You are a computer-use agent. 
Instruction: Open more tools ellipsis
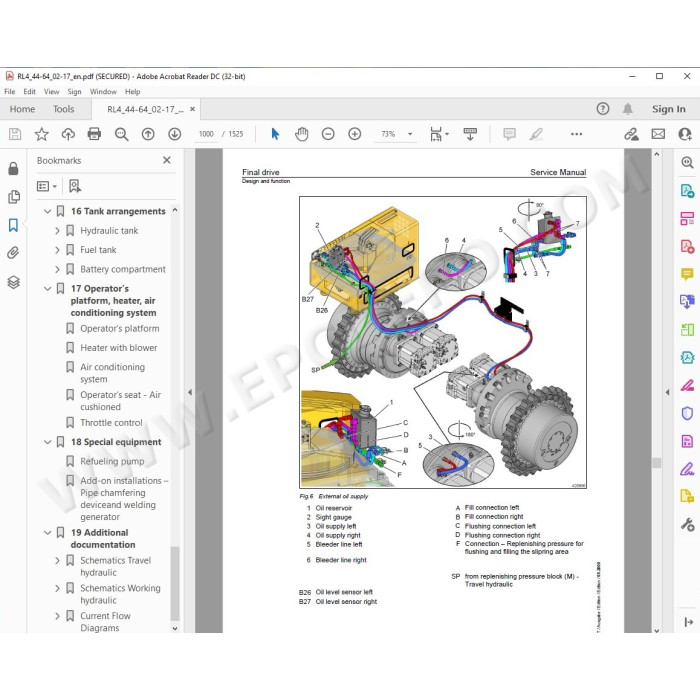[576, 134]
